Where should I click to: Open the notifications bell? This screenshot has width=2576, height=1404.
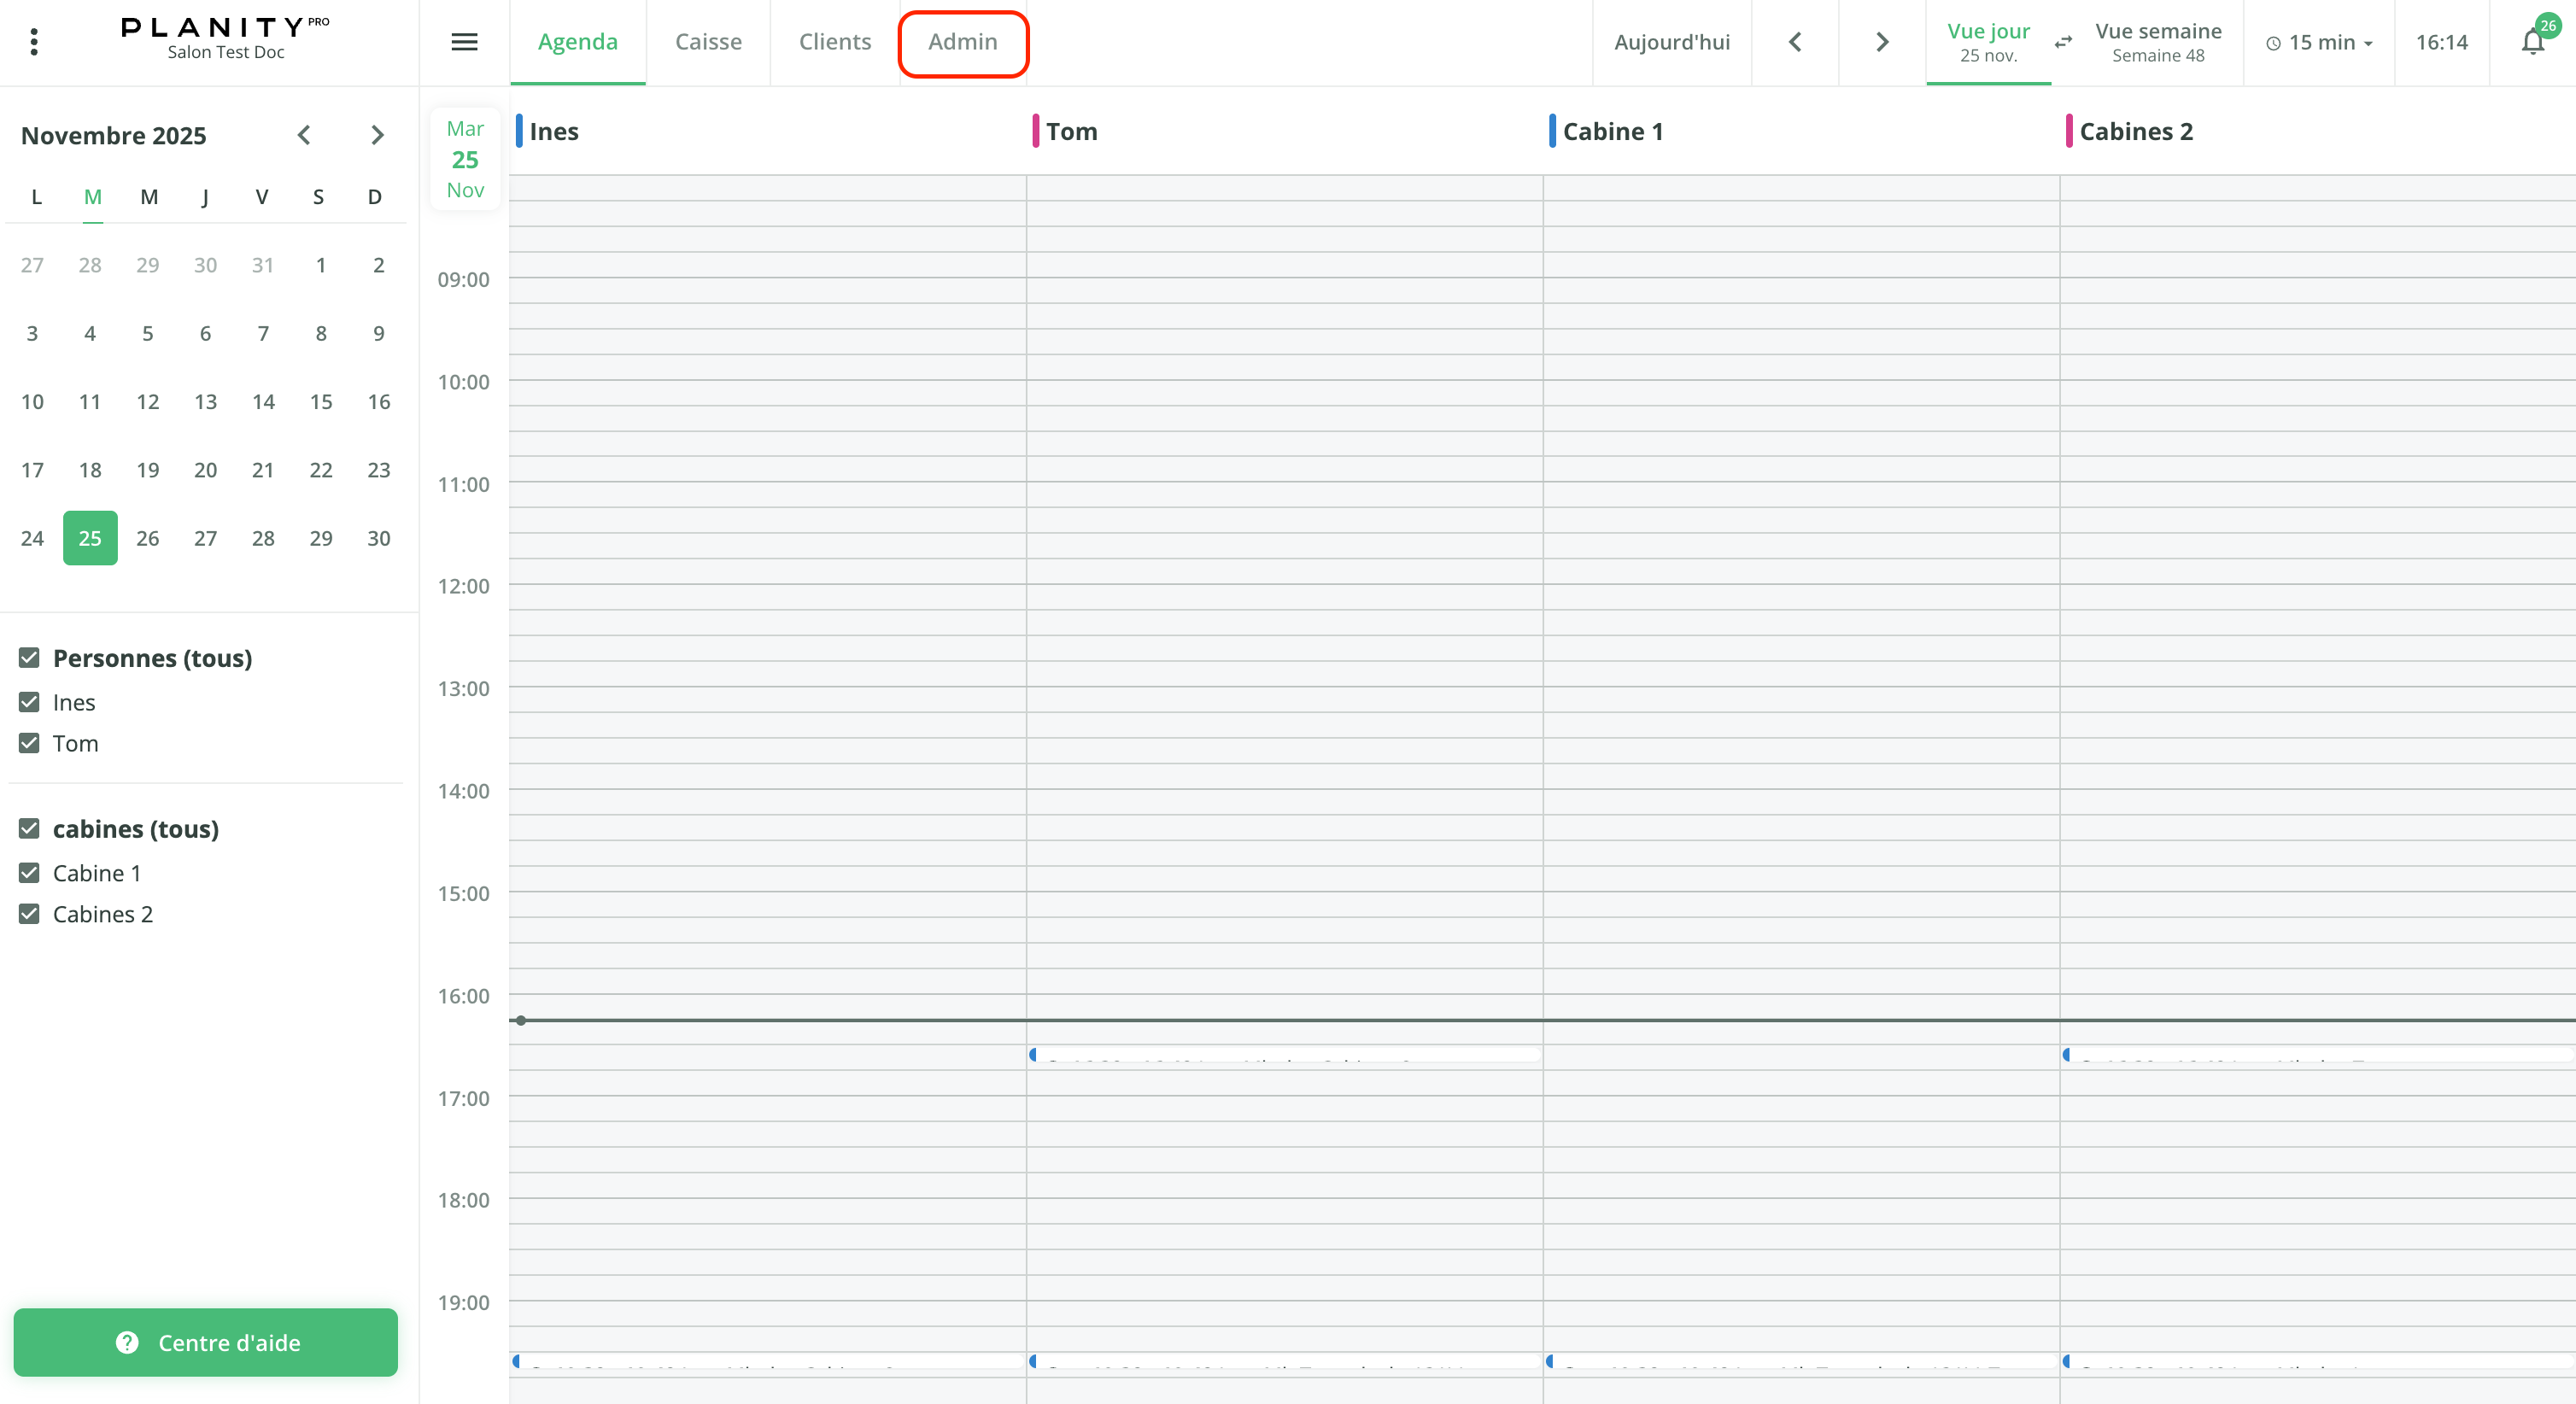[x=2532, y=42]
